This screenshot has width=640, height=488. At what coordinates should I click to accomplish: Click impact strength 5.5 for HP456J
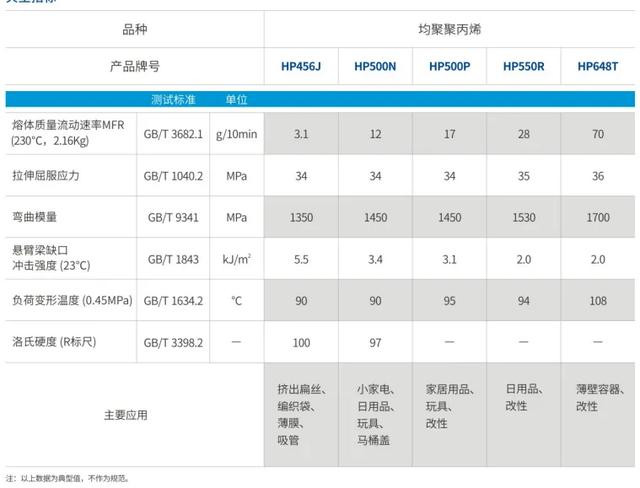[x=301, y=260]
